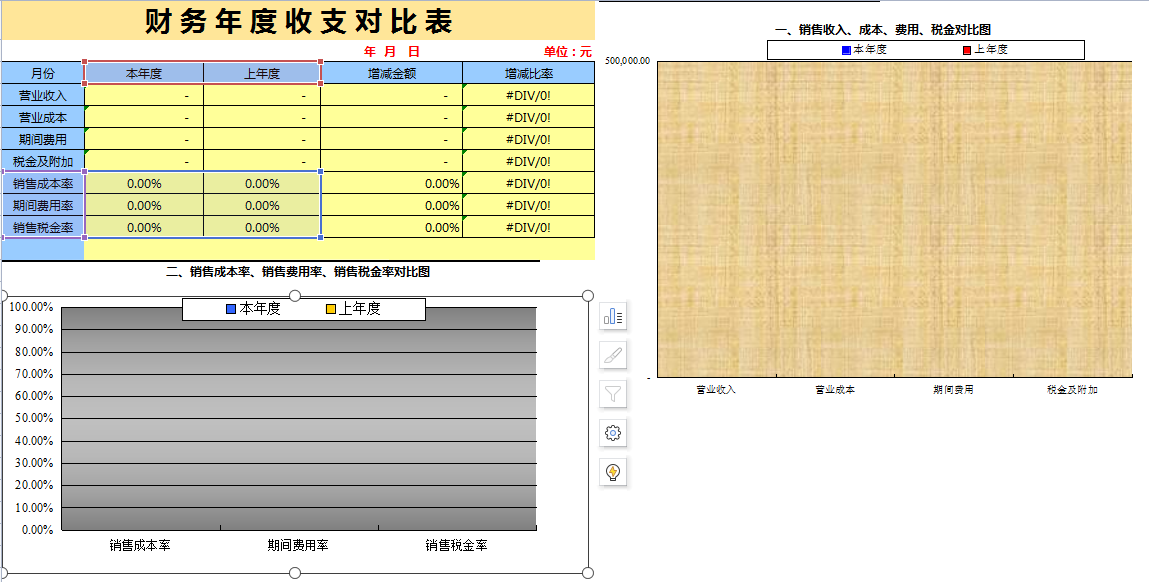The height and width of the screenshot is (582, 1149).
Task: Select the 0.00% cell for 销售成本率 under 本年度
Action: tap(145, 183)
